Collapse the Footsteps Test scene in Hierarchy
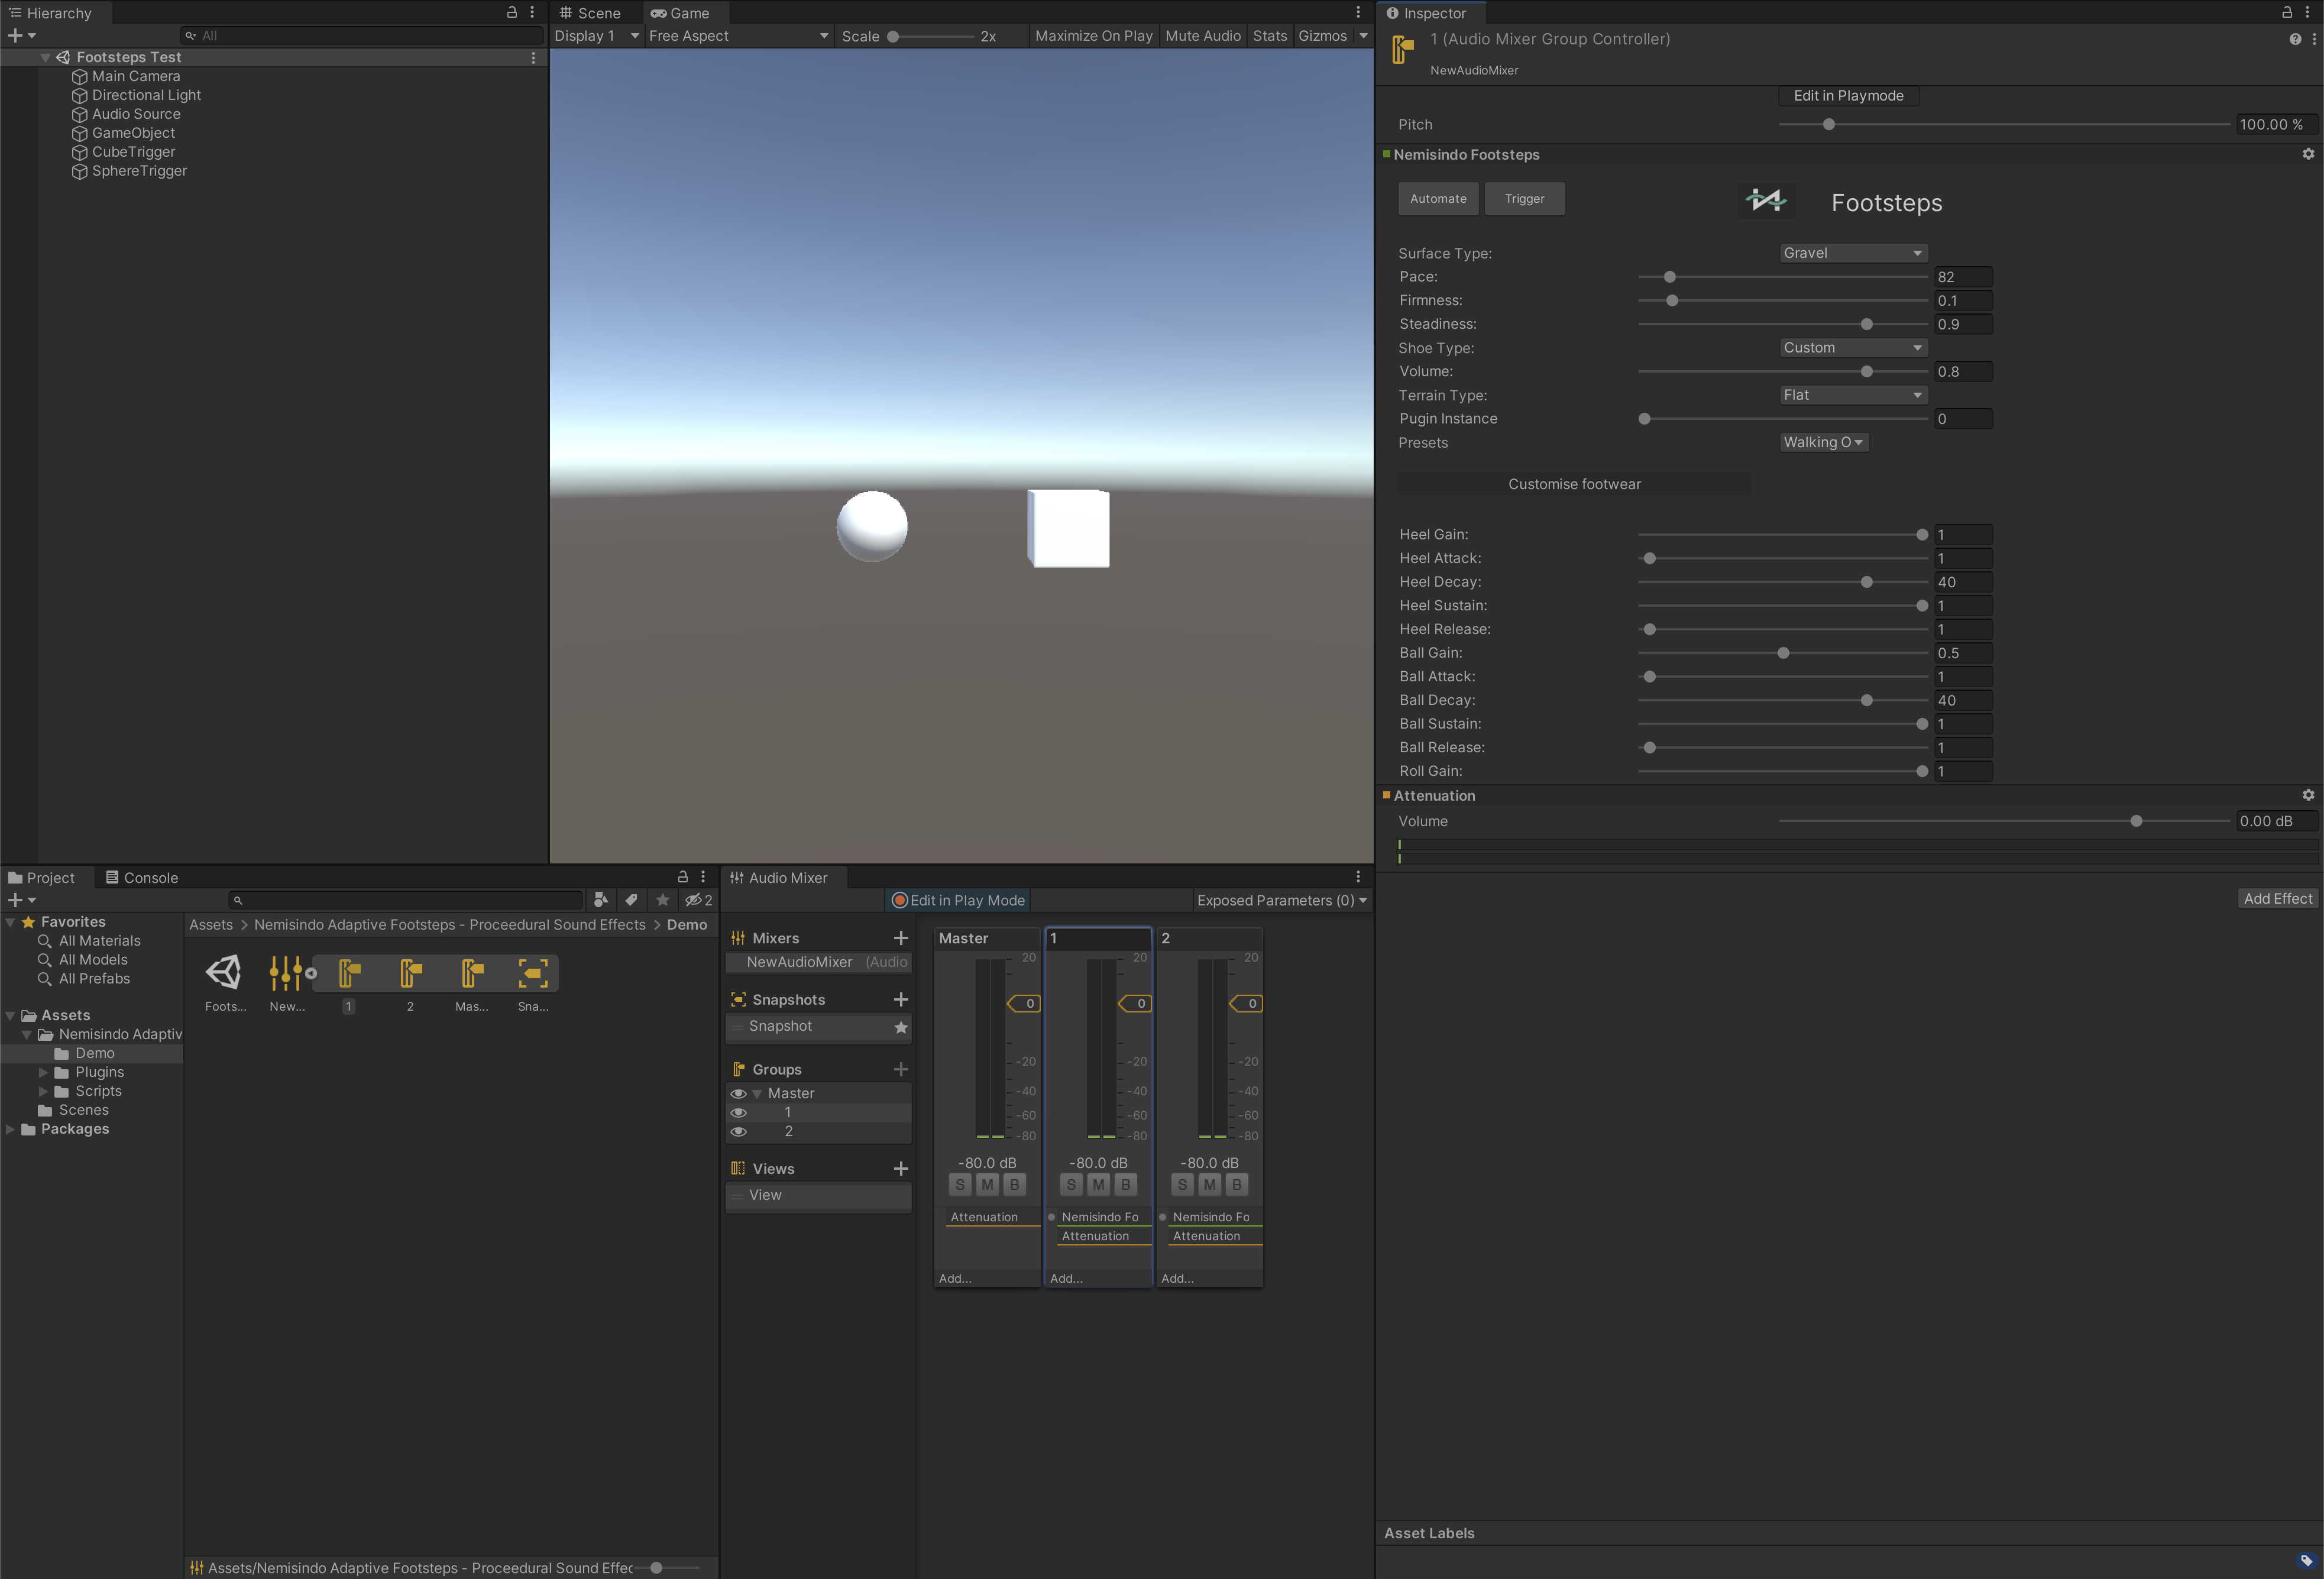Viewport: 2324px width, 1579px height. (x=45, y=58)
